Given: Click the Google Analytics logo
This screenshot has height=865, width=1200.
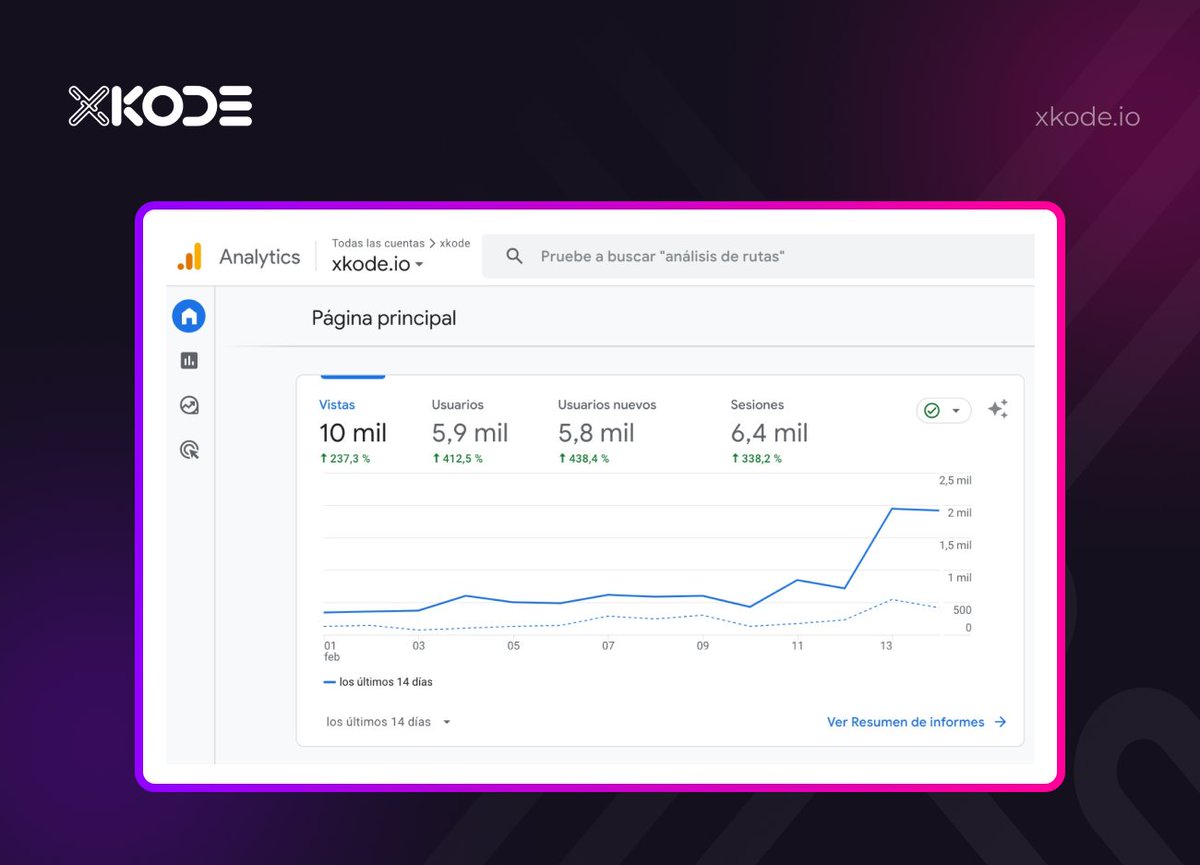Looking at the screenshot, I should tap(194, 256).
